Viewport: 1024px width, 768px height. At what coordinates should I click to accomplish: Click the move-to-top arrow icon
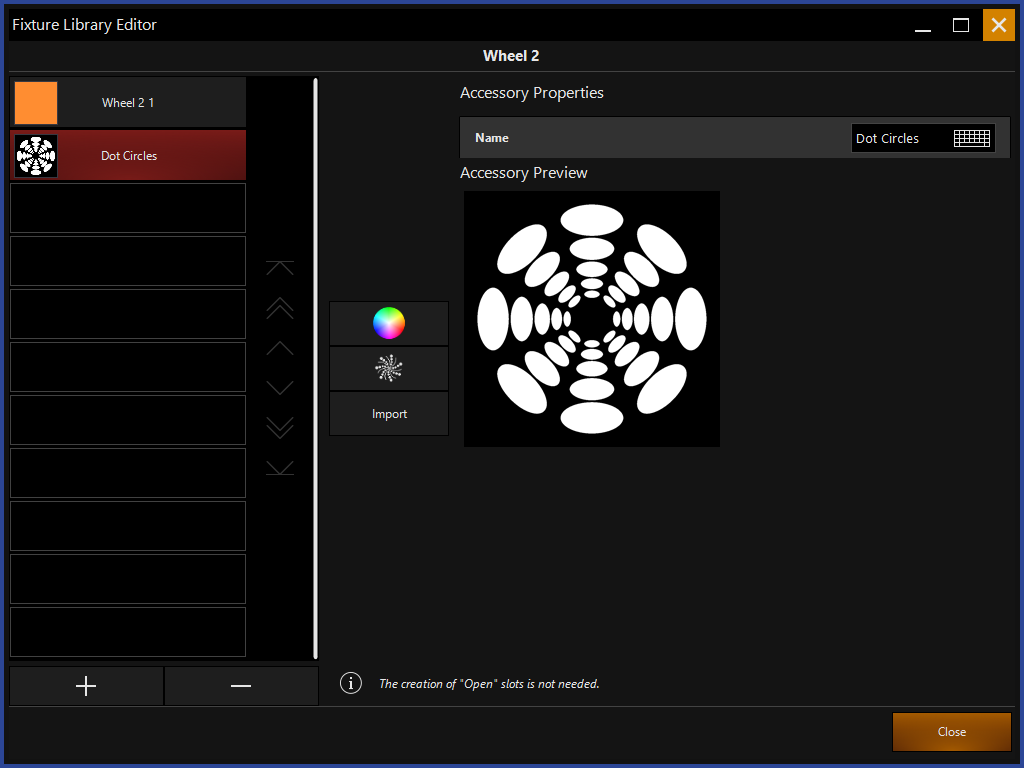pyautogui.click(x=280, y=268)
